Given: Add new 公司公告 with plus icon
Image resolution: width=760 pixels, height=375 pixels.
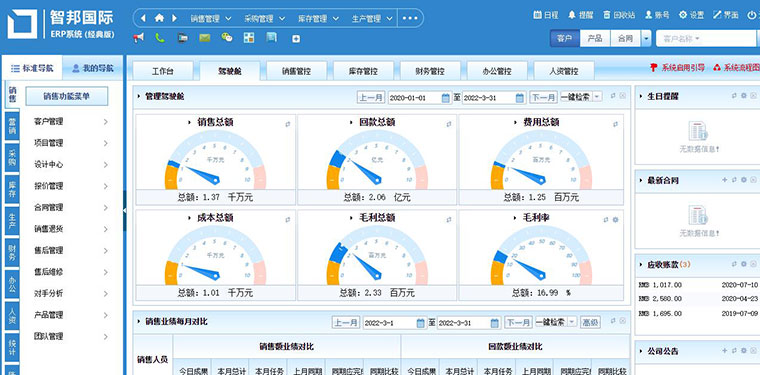Looking at the screenshot, I should 725,350.
